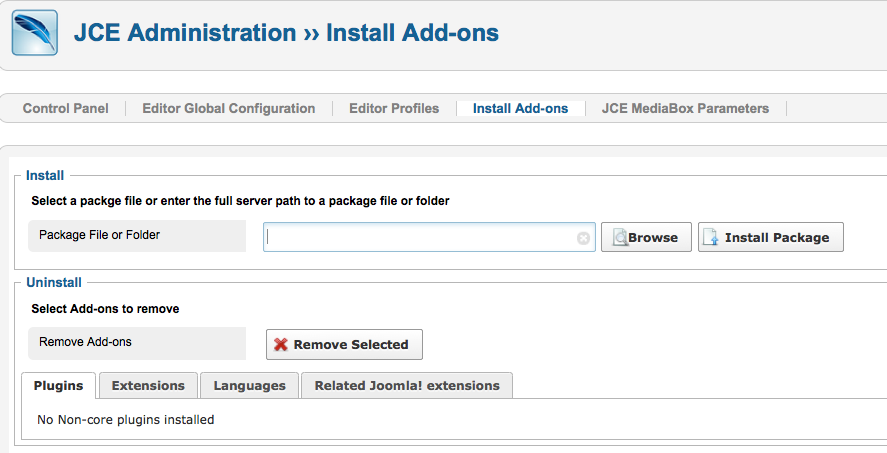
Task: Clear the package path with the x icon
Action: (583, 238)
